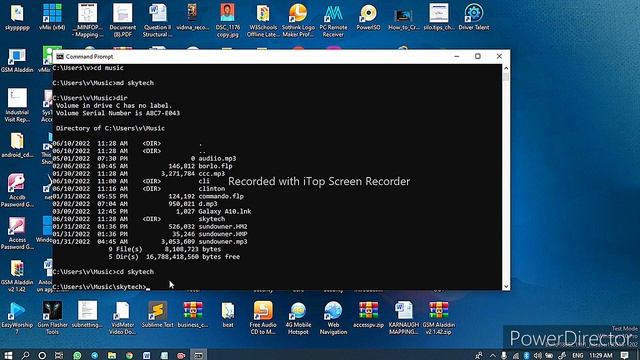The image size is (640, 360).
Task: Open KARNAUGH MAPPING Word document
Action: coord(404,318)
